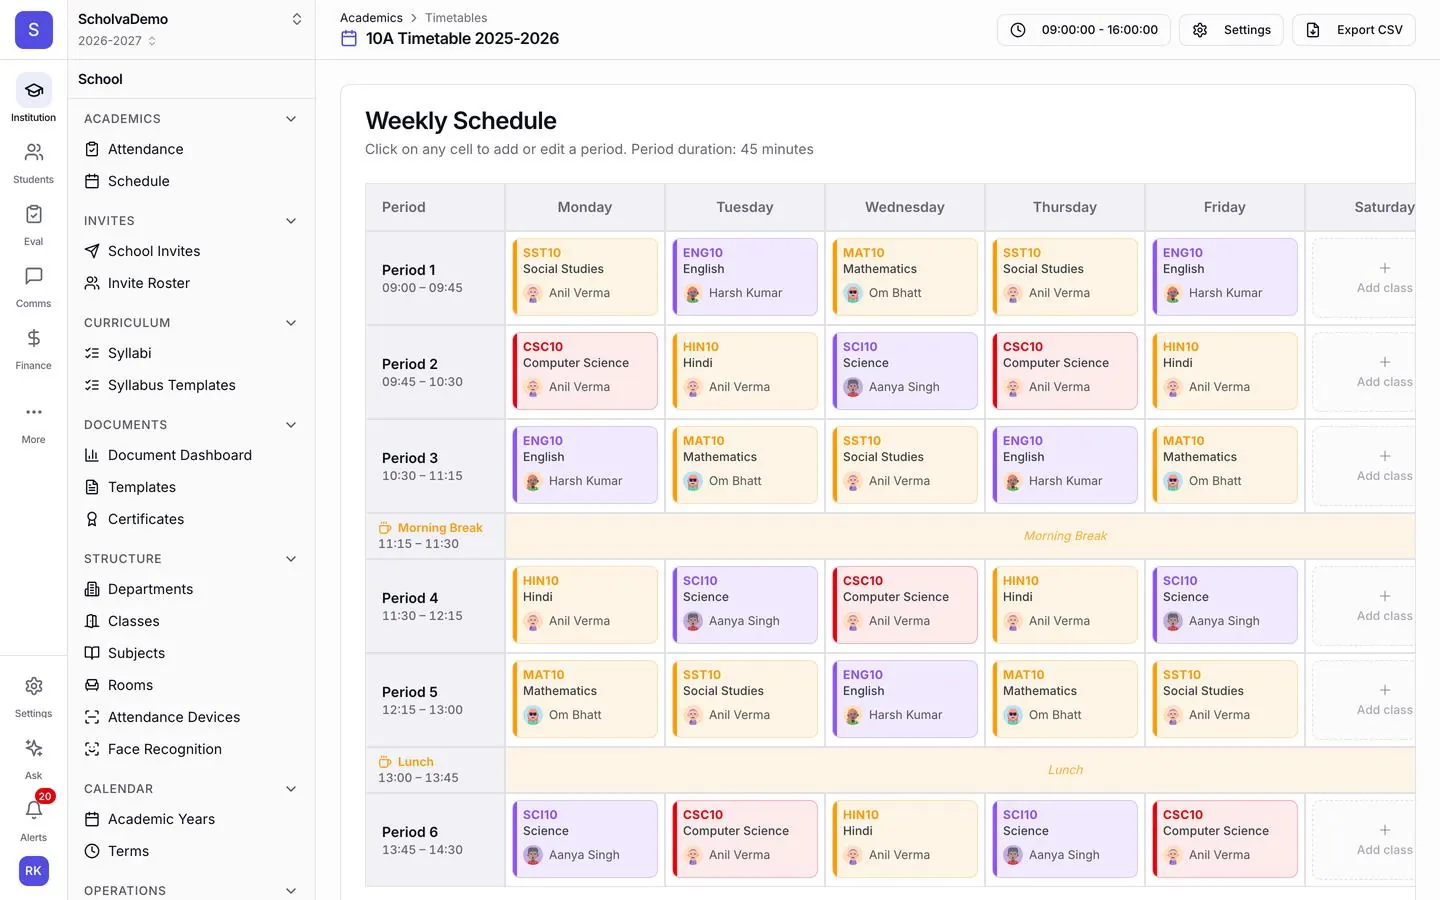
Task: Click the Lunch break icon
Action: tap(385, 762)
